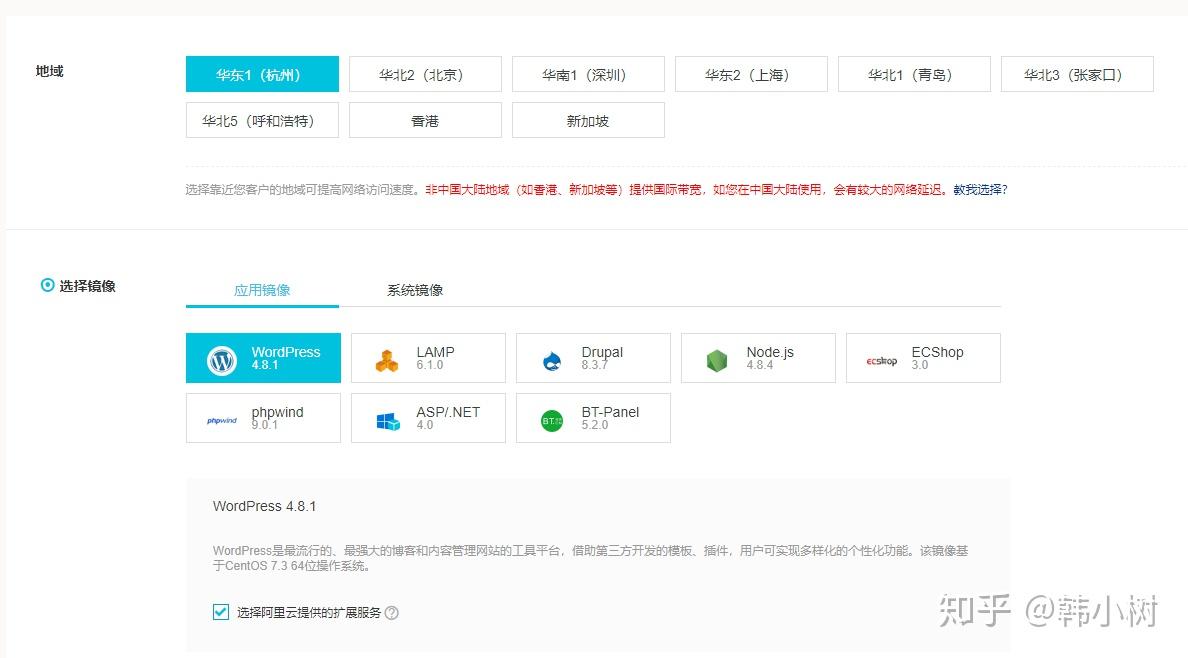Select BT-Panel 5.2.0 image card
The width and height of the screenshot is (1188, 658).
593,418
